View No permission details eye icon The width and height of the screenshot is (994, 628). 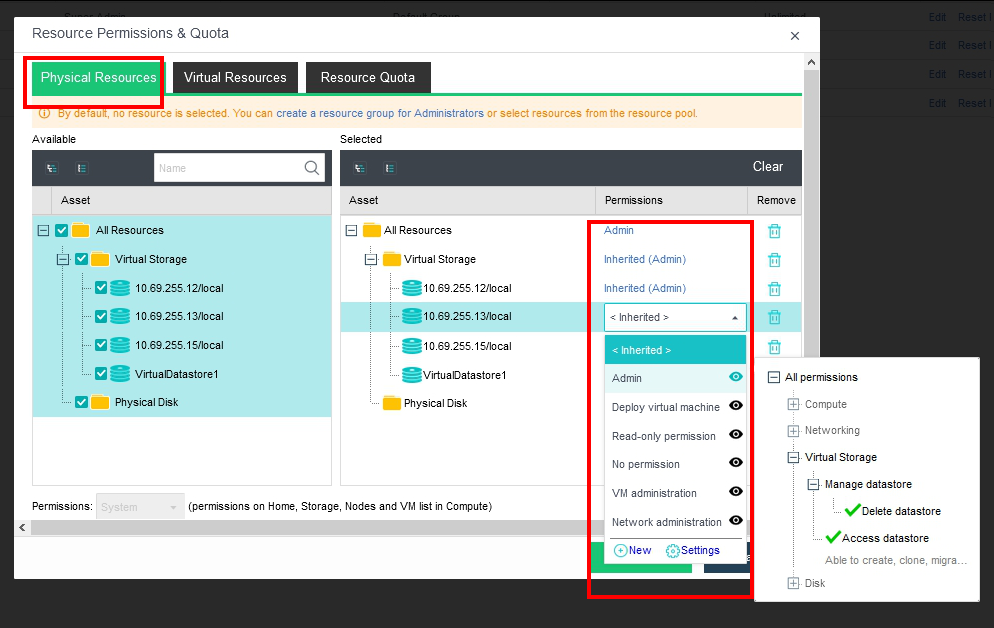[x=735, y=463]
